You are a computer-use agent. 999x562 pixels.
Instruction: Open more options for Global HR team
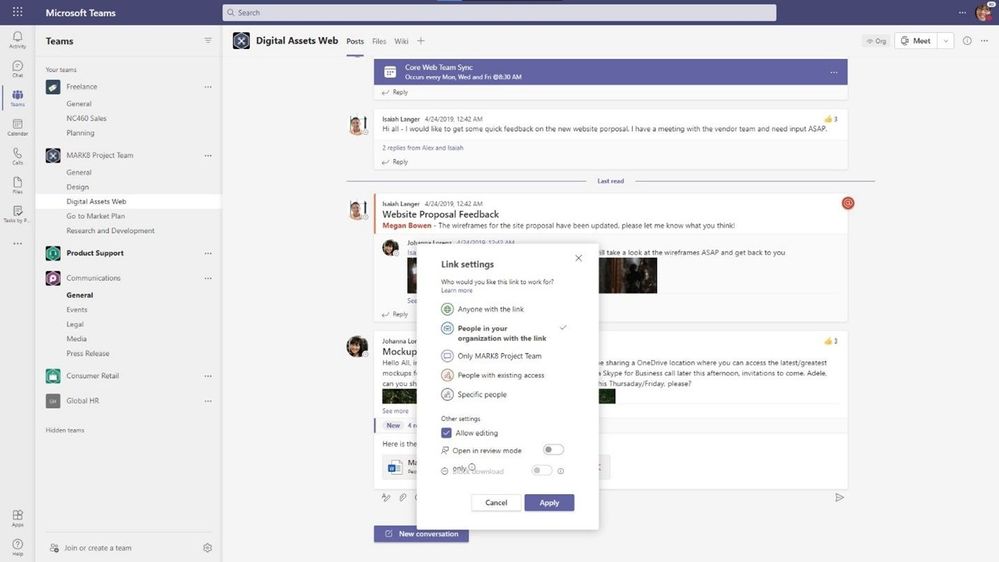(x=208, y=401)
